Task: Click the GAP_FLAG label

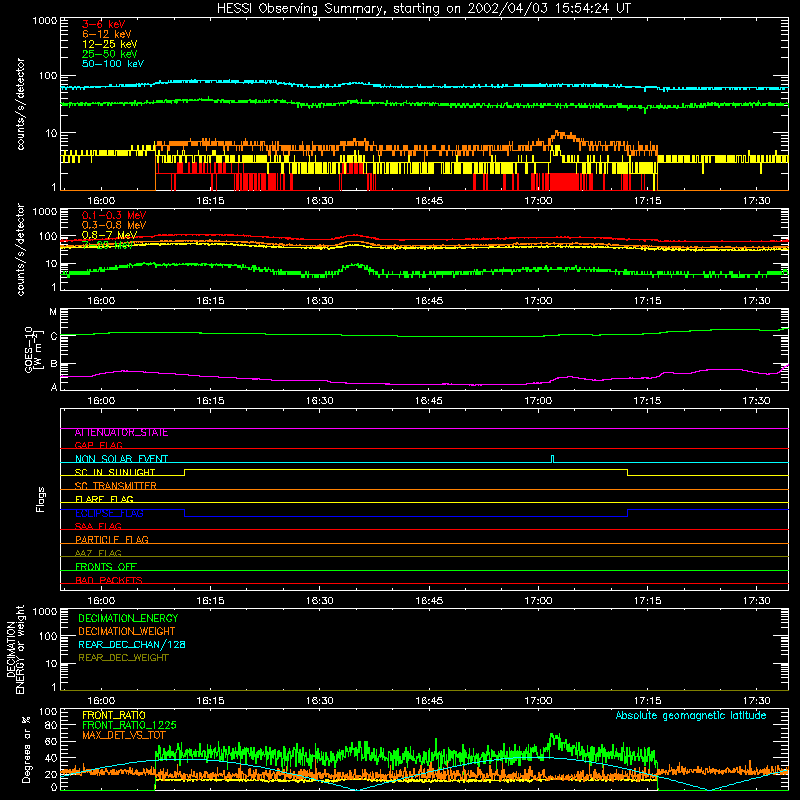Action: [98, 445]
